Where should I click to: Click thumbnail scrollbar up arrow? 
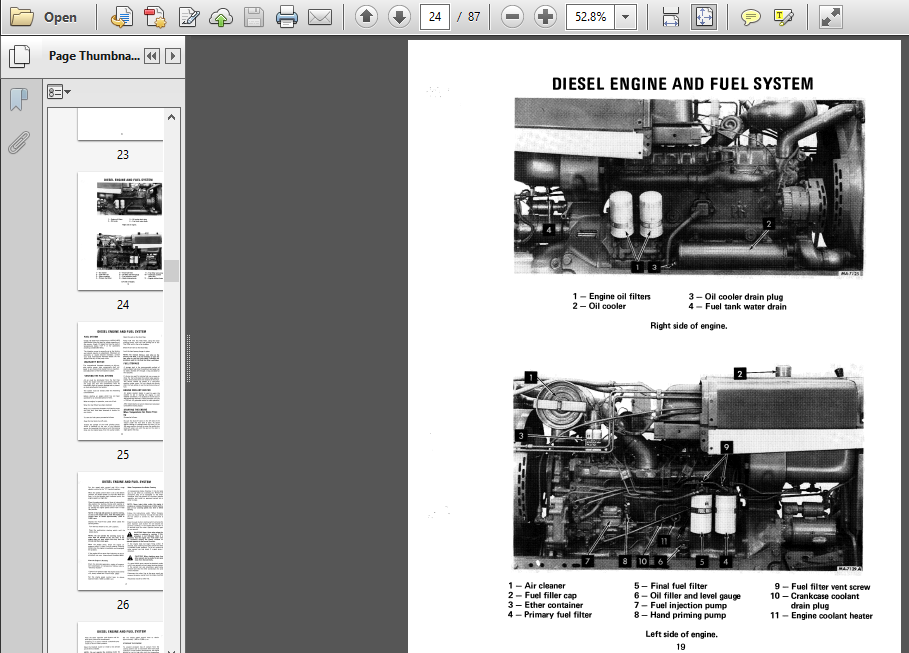tap(172, 117)
